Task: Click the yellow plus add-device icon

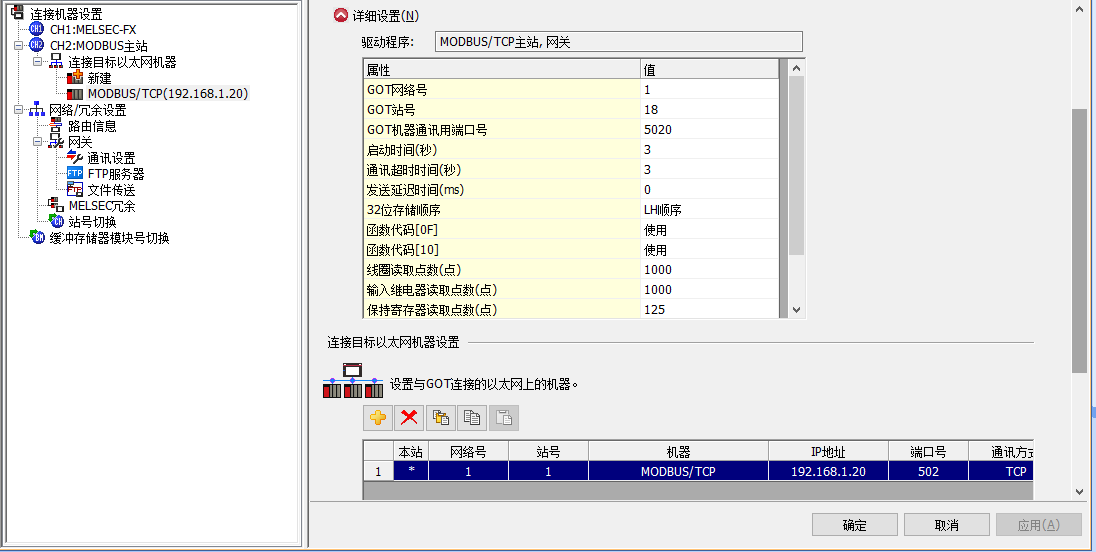Action: tap(378, 418)
